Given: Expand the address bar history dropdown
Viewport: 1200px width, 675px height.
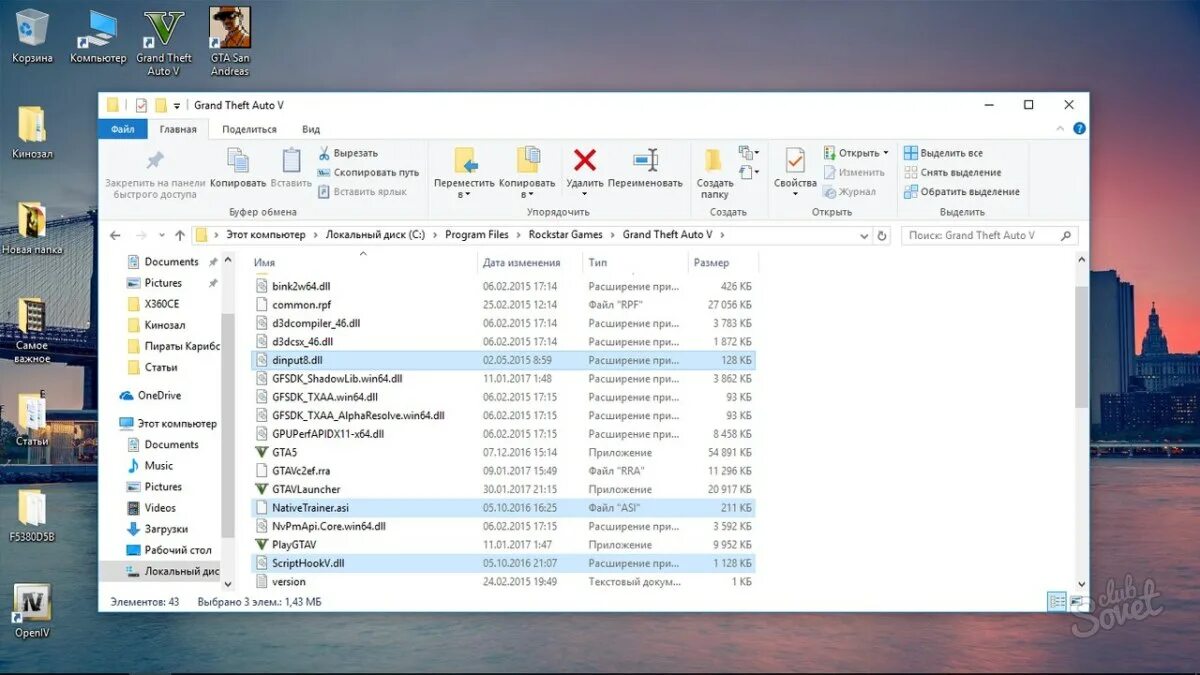Looking at the screenshot, I should point(864,236).
